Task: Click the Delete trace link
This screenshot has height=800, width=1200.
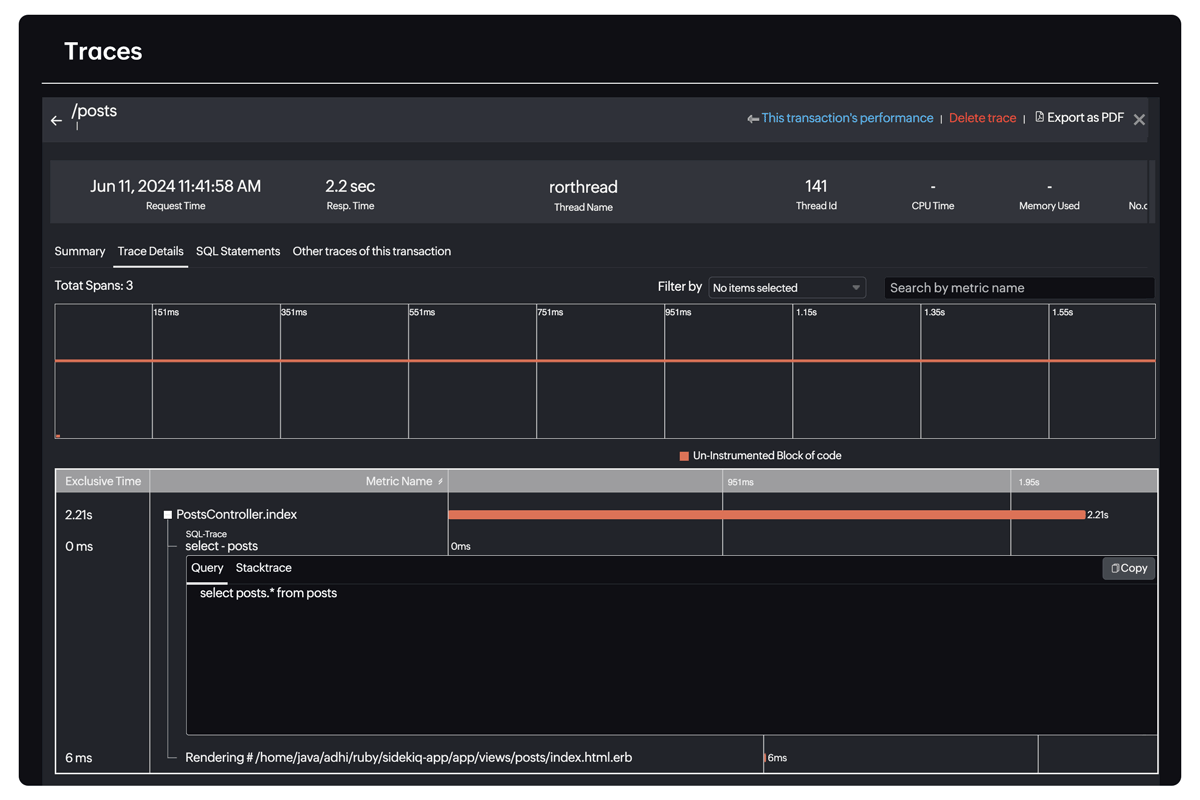Action: click(982, 117)
